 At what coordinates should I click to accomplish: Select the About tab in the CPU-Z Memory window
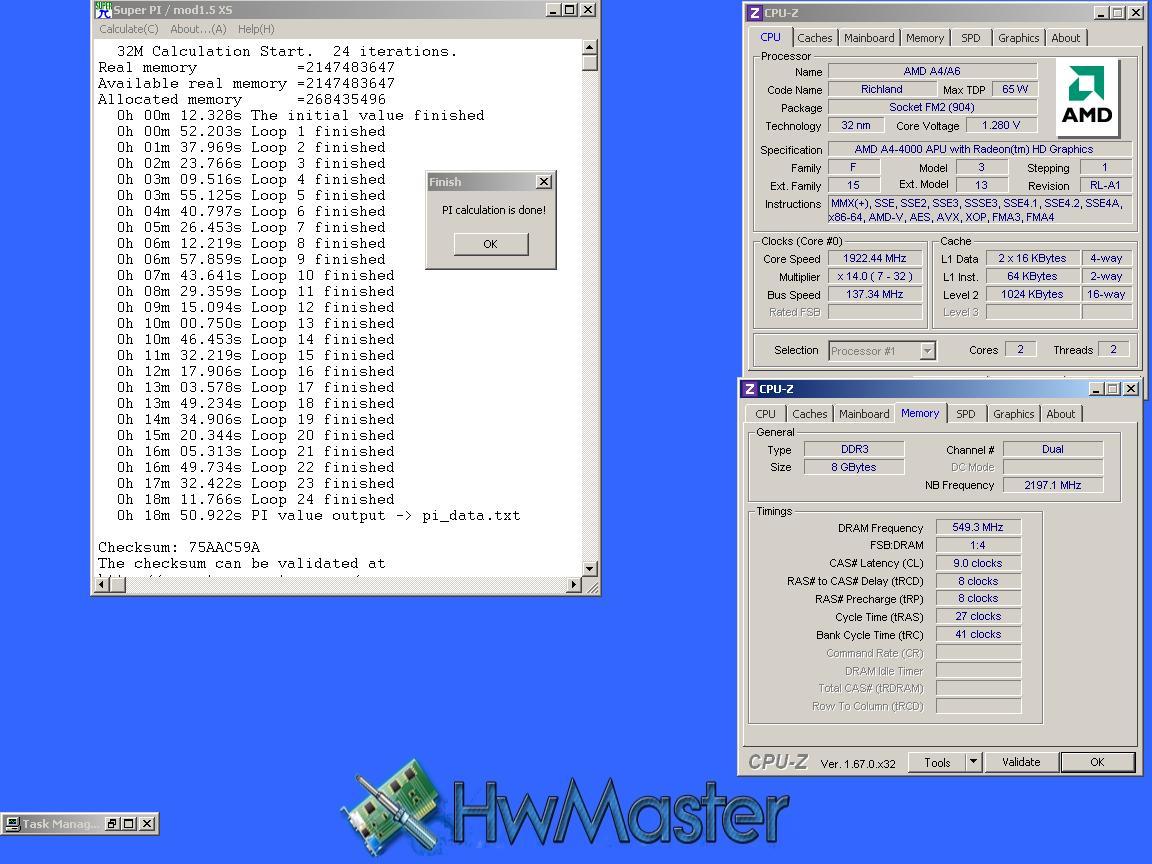[x=1060, y=414]
